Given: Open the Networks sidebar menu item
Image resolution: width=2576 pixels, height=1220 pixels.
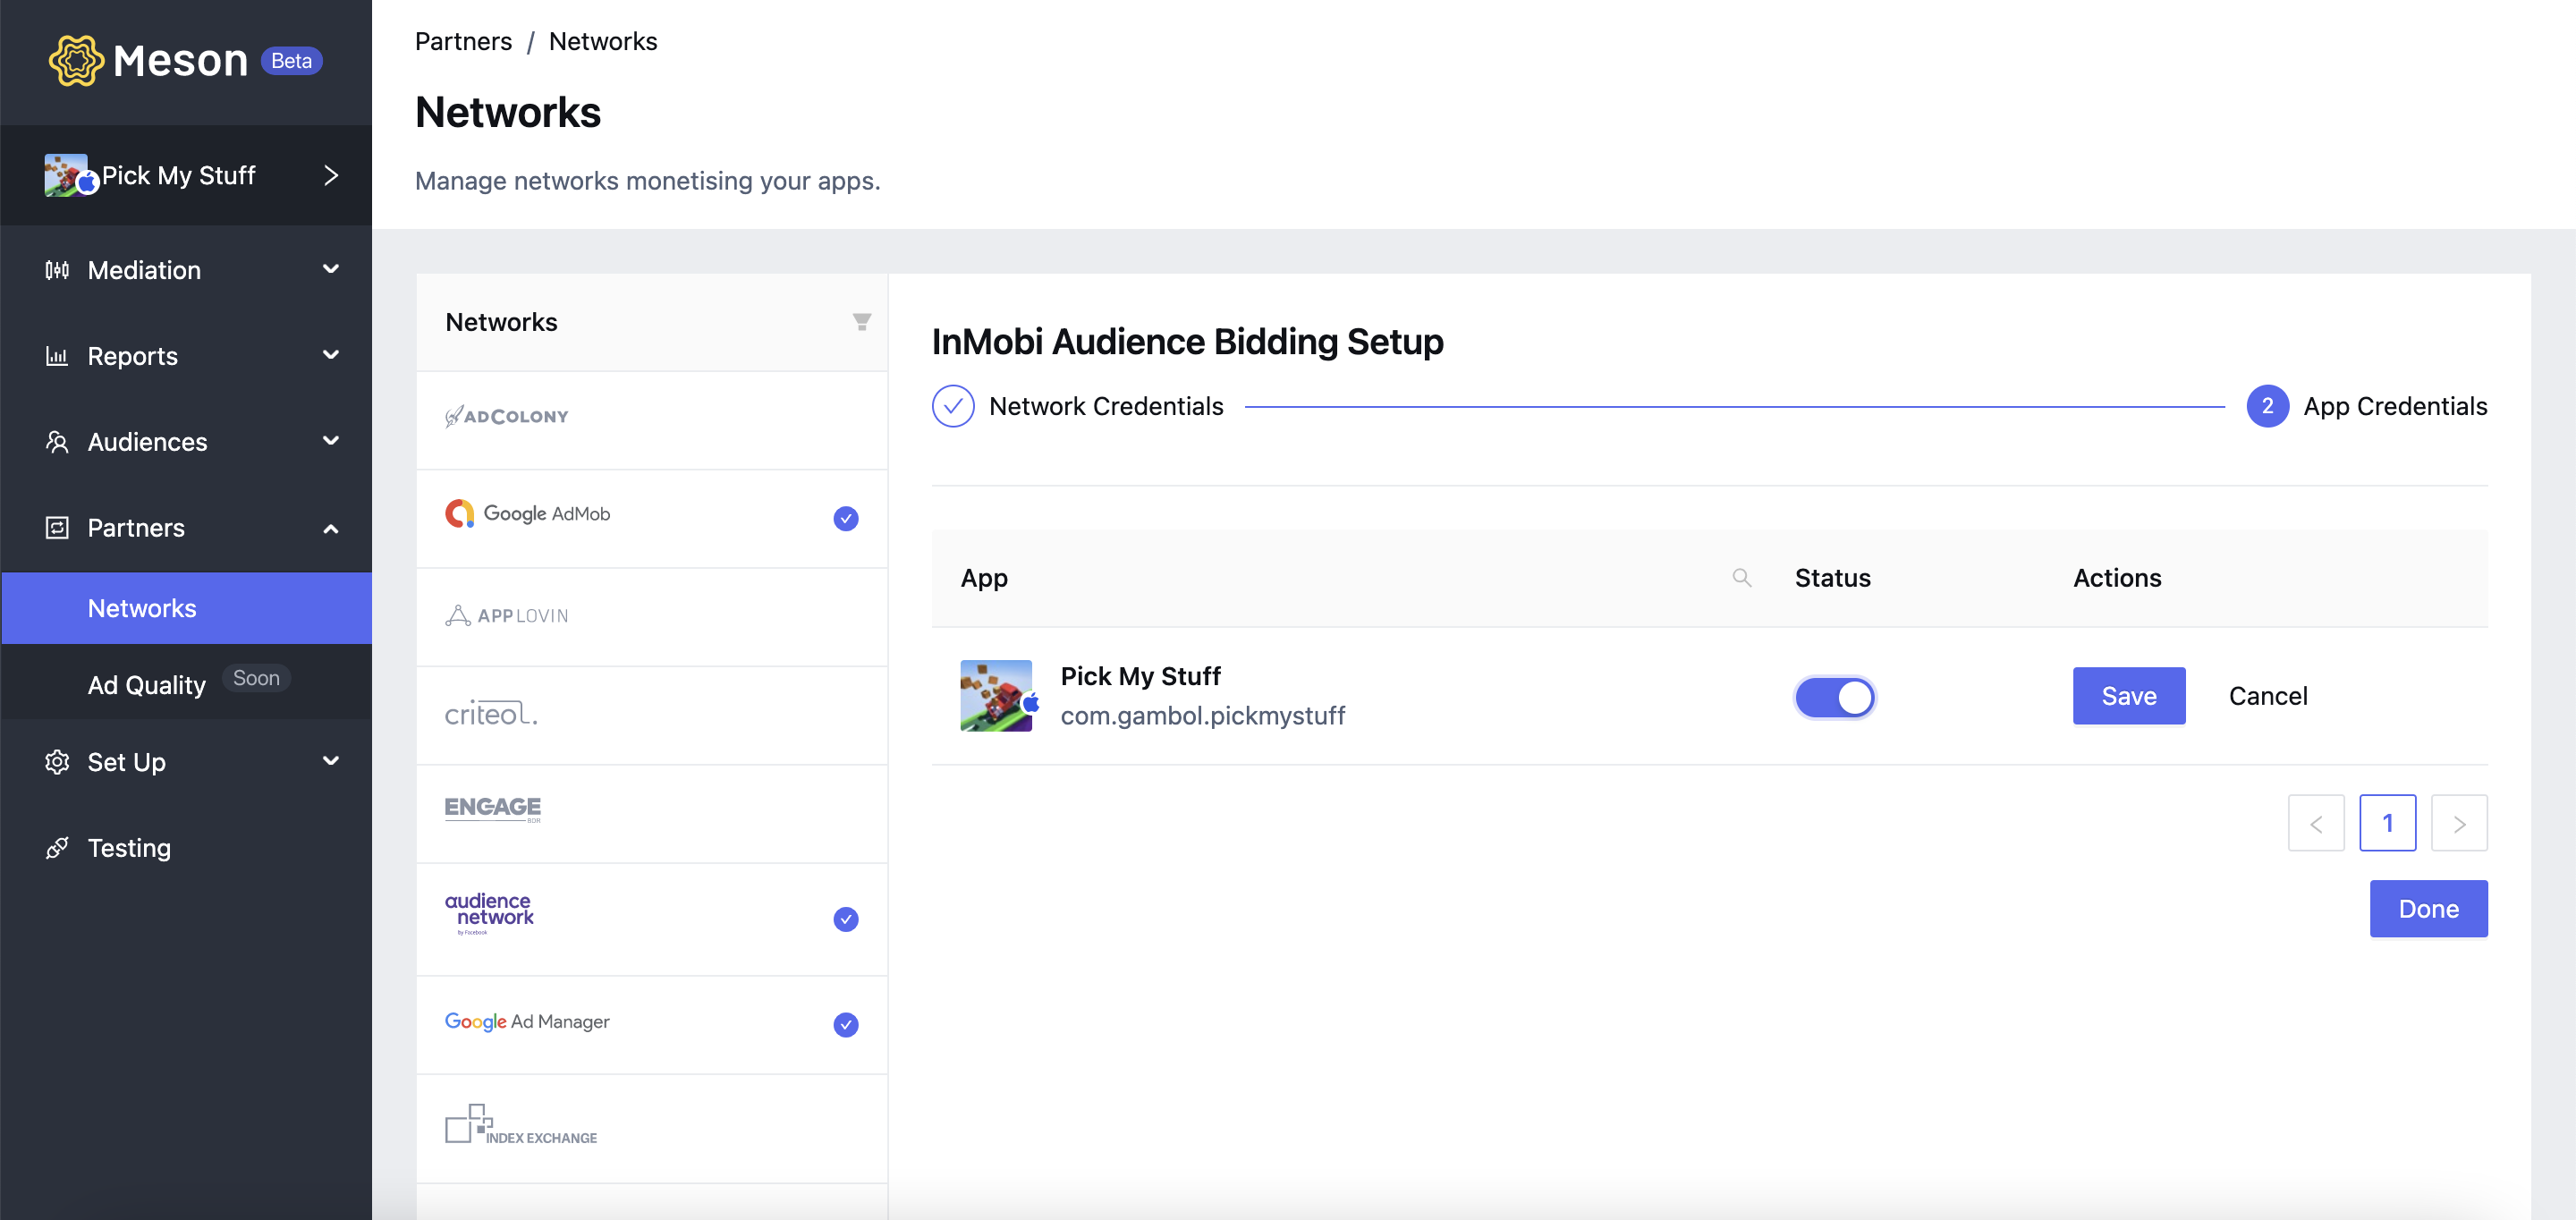Looking at the screenshot, I should (x=186, y=608).
